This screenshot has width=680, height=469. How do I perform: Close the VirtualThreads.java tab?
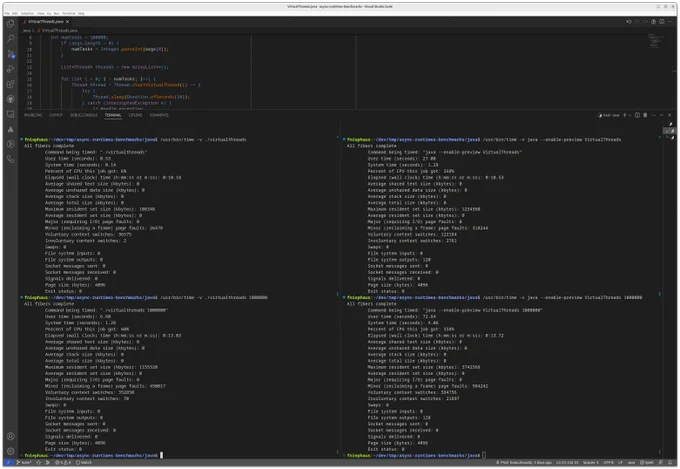tap(67, 21)
